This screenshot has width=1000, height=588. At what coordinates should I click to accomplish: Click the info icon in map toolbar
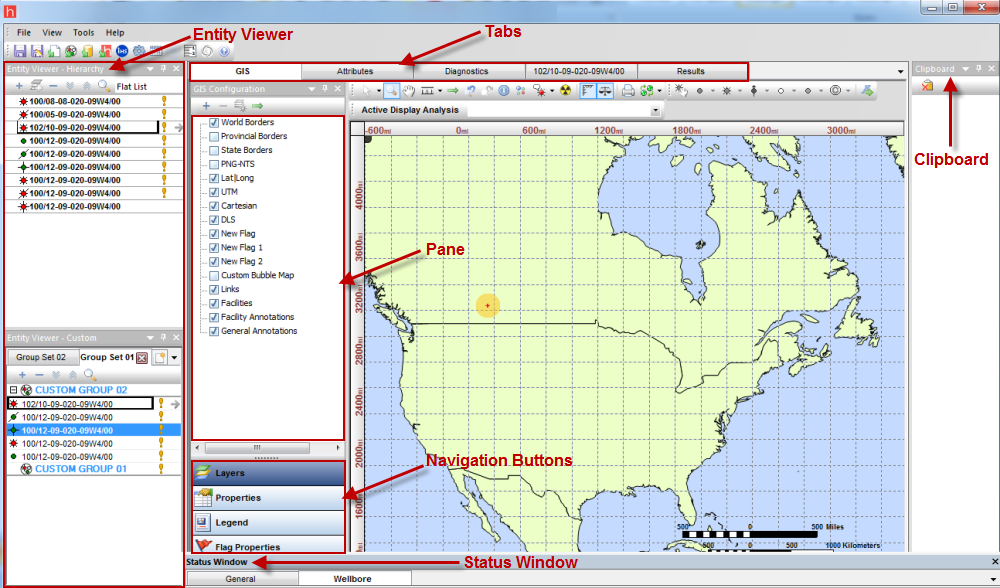click(x=505, y=90)
